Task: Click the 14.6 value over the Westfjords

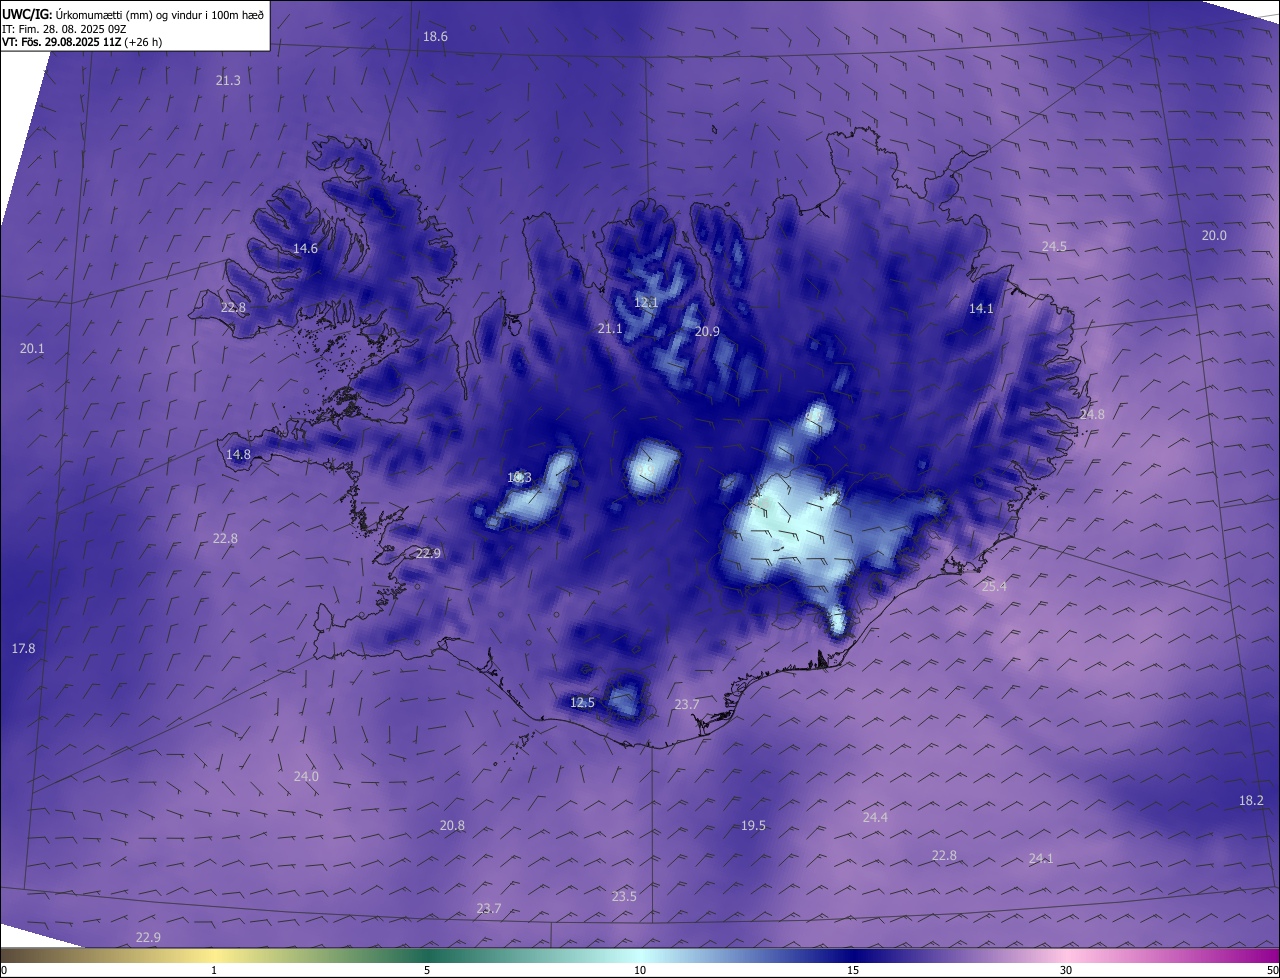Action: (305, 248)
